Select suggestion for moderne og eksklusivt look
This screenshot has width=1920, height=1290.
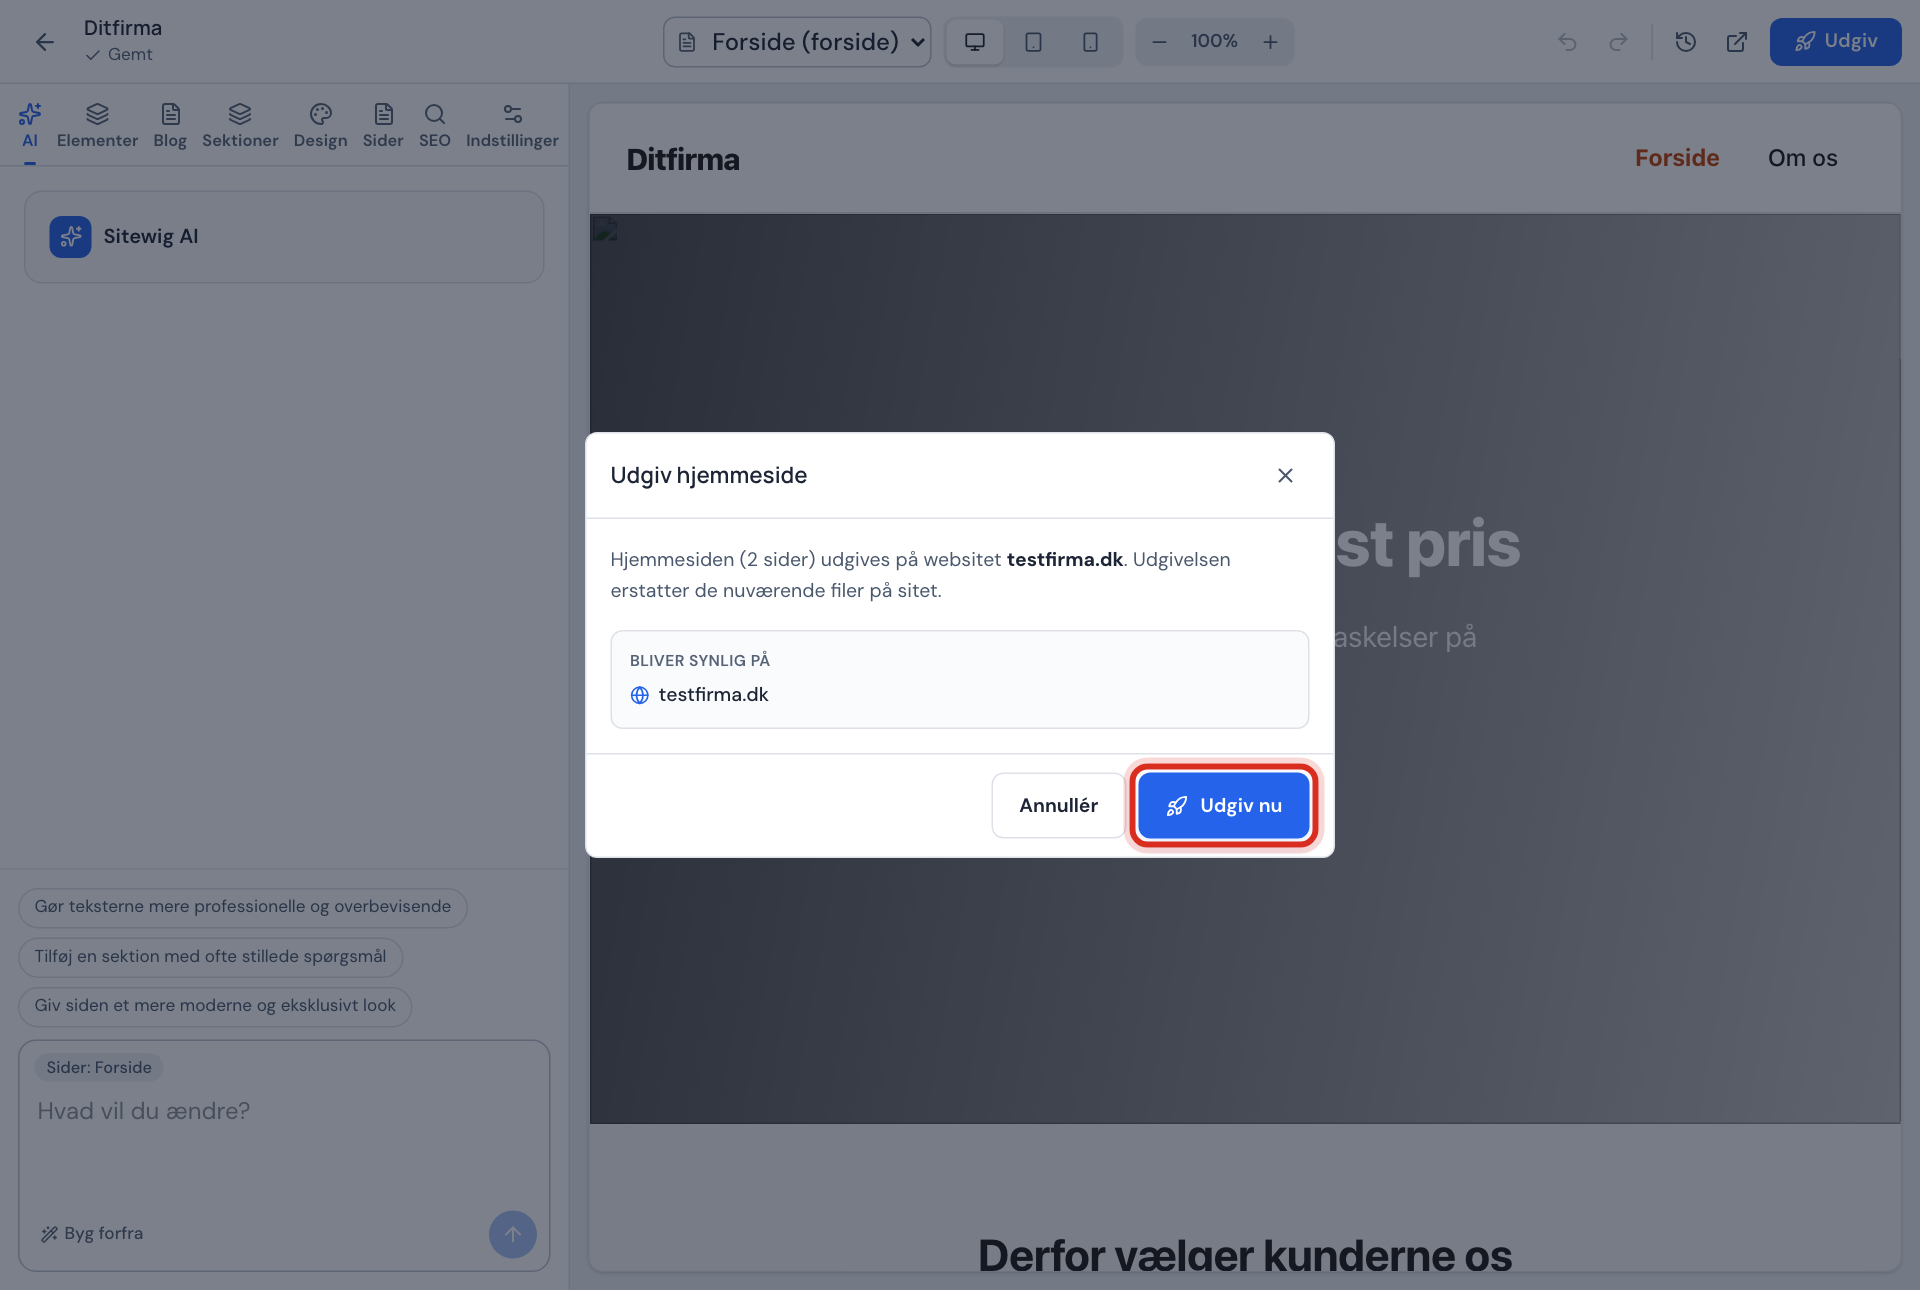[x=215, y=1006]
